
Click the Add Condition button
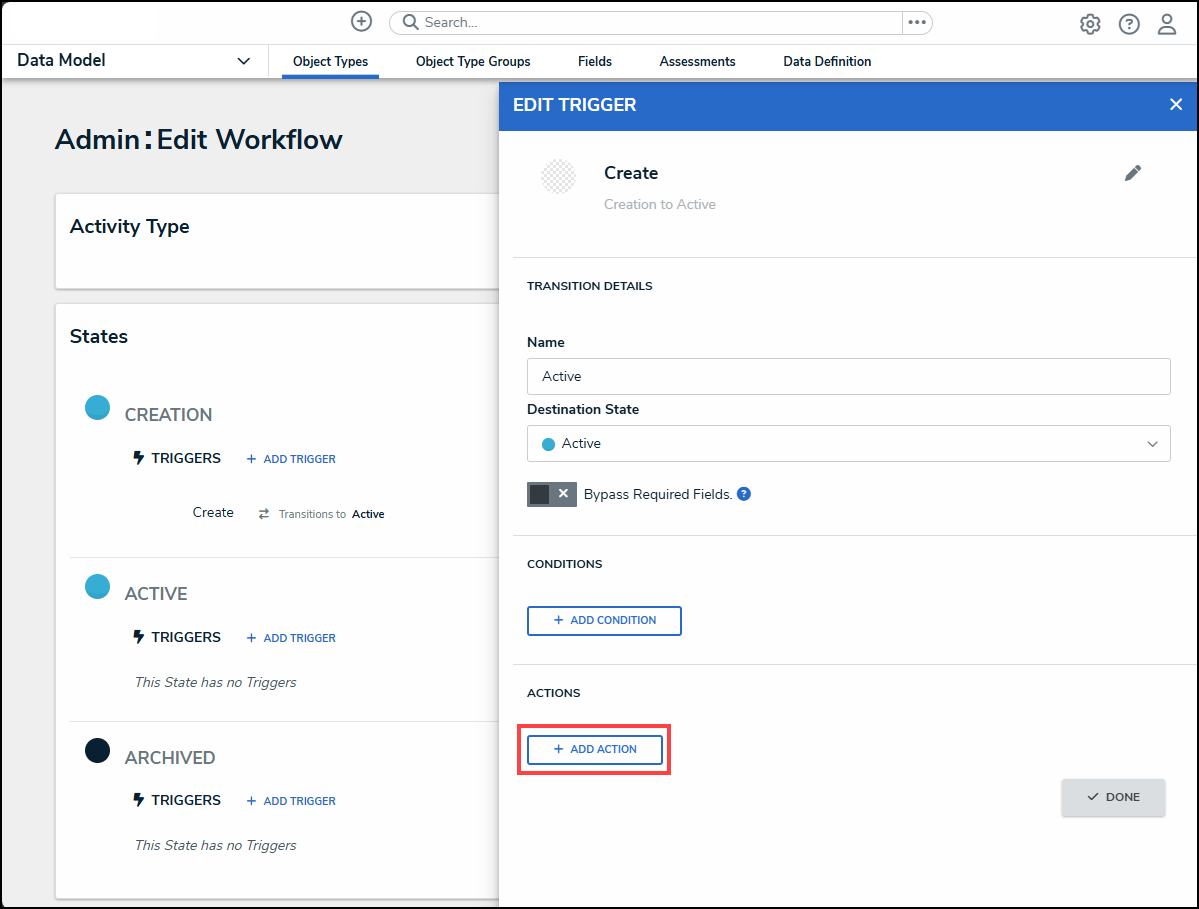(x=604, y=621)
